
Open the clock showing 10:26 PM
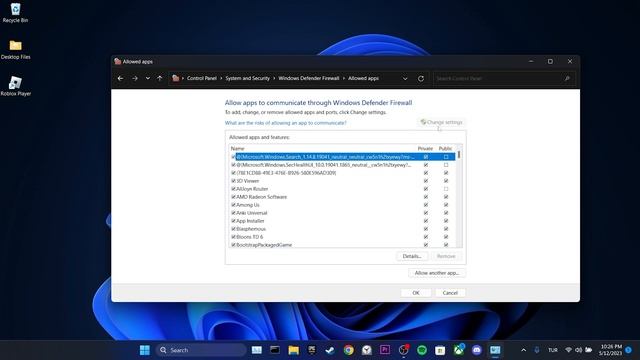[x=611, y=350]
